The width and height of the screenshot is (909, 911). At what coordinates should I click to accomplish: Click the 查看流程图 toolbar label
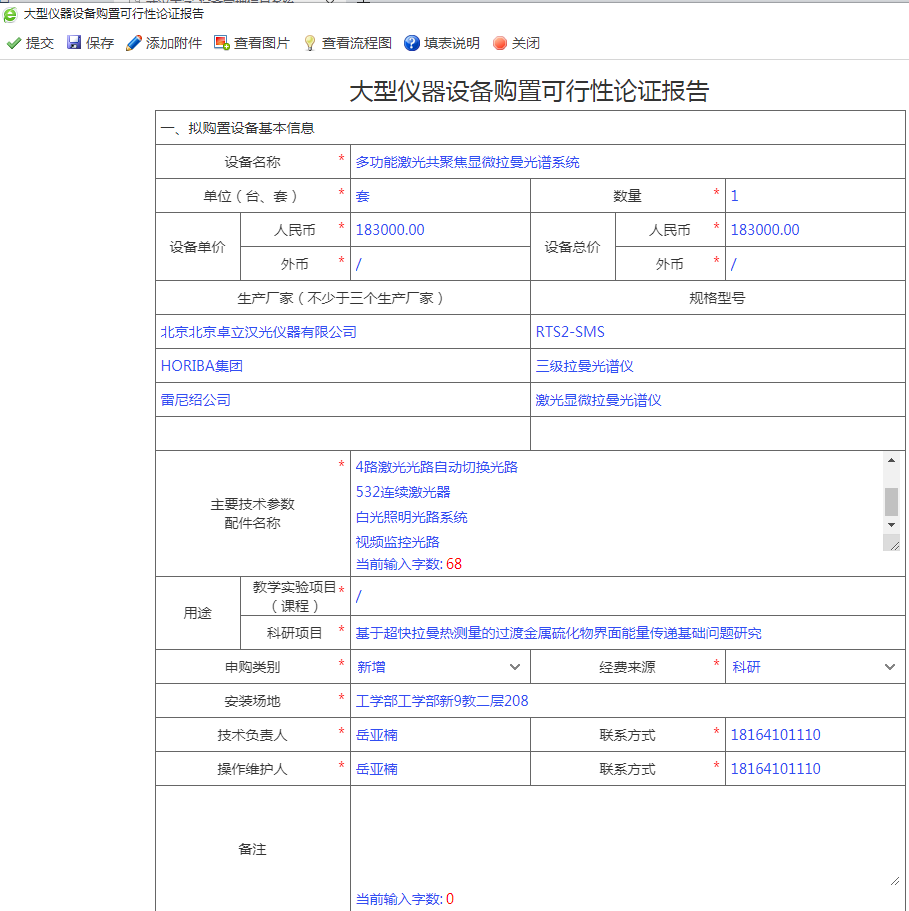pos(357,43)
